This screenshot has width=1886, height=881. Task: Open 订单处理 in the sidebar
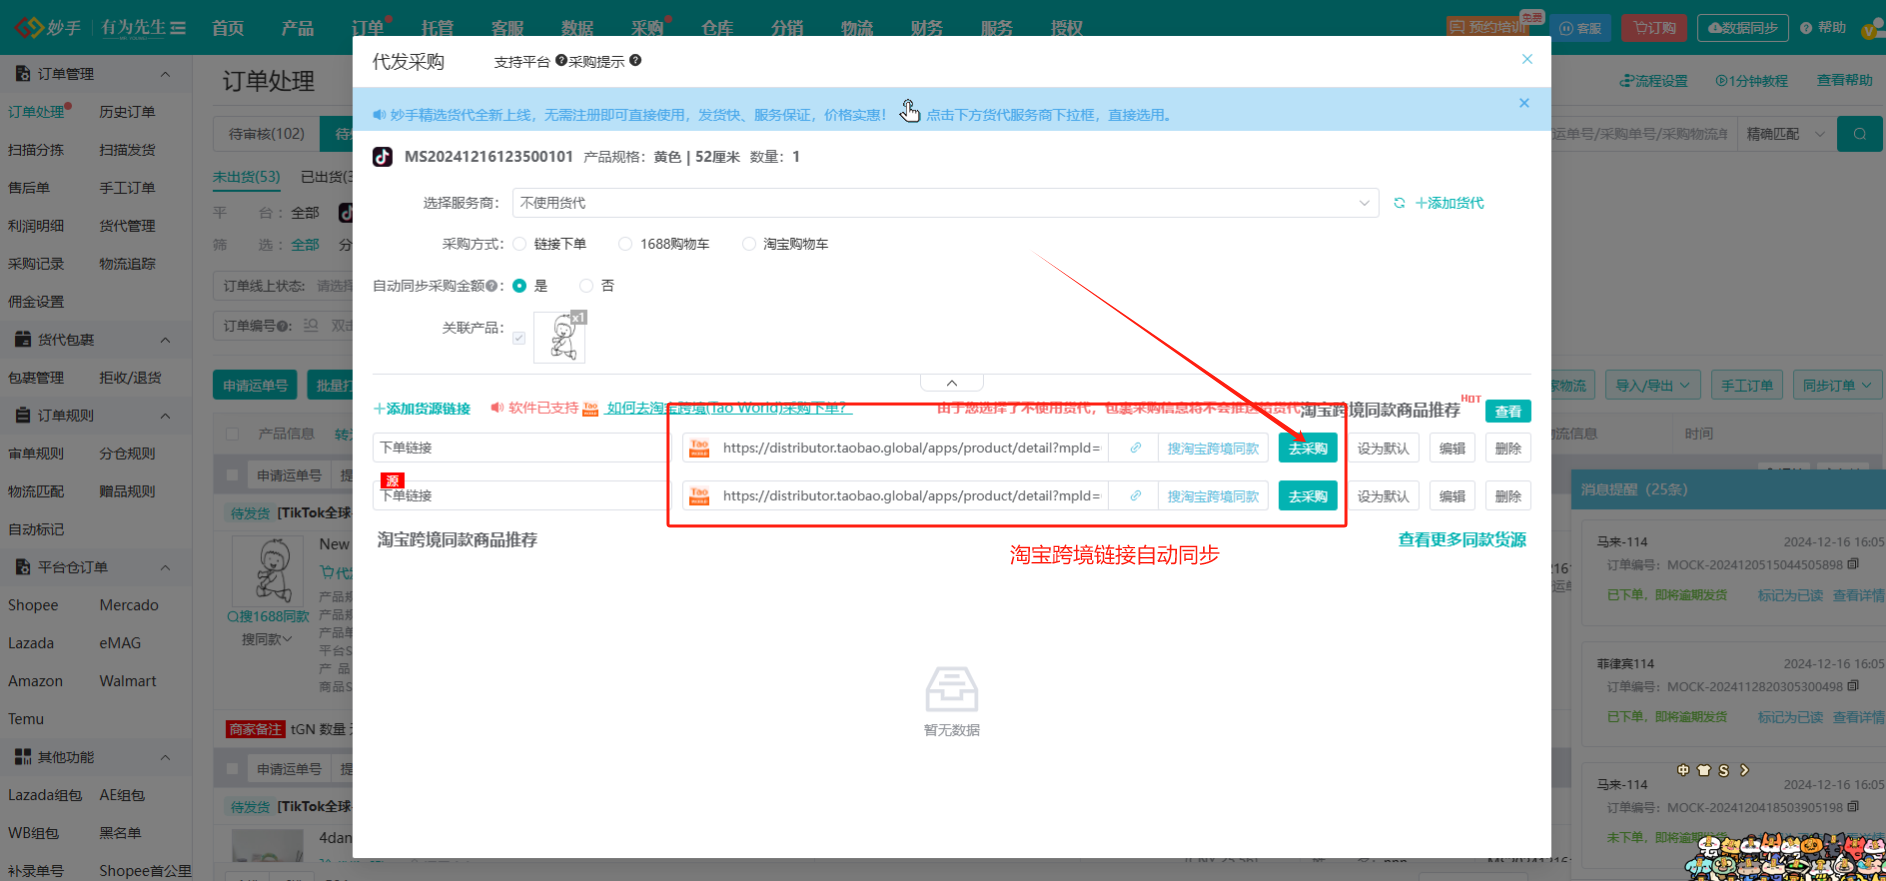pyautogui.click(x=36, y=112)
